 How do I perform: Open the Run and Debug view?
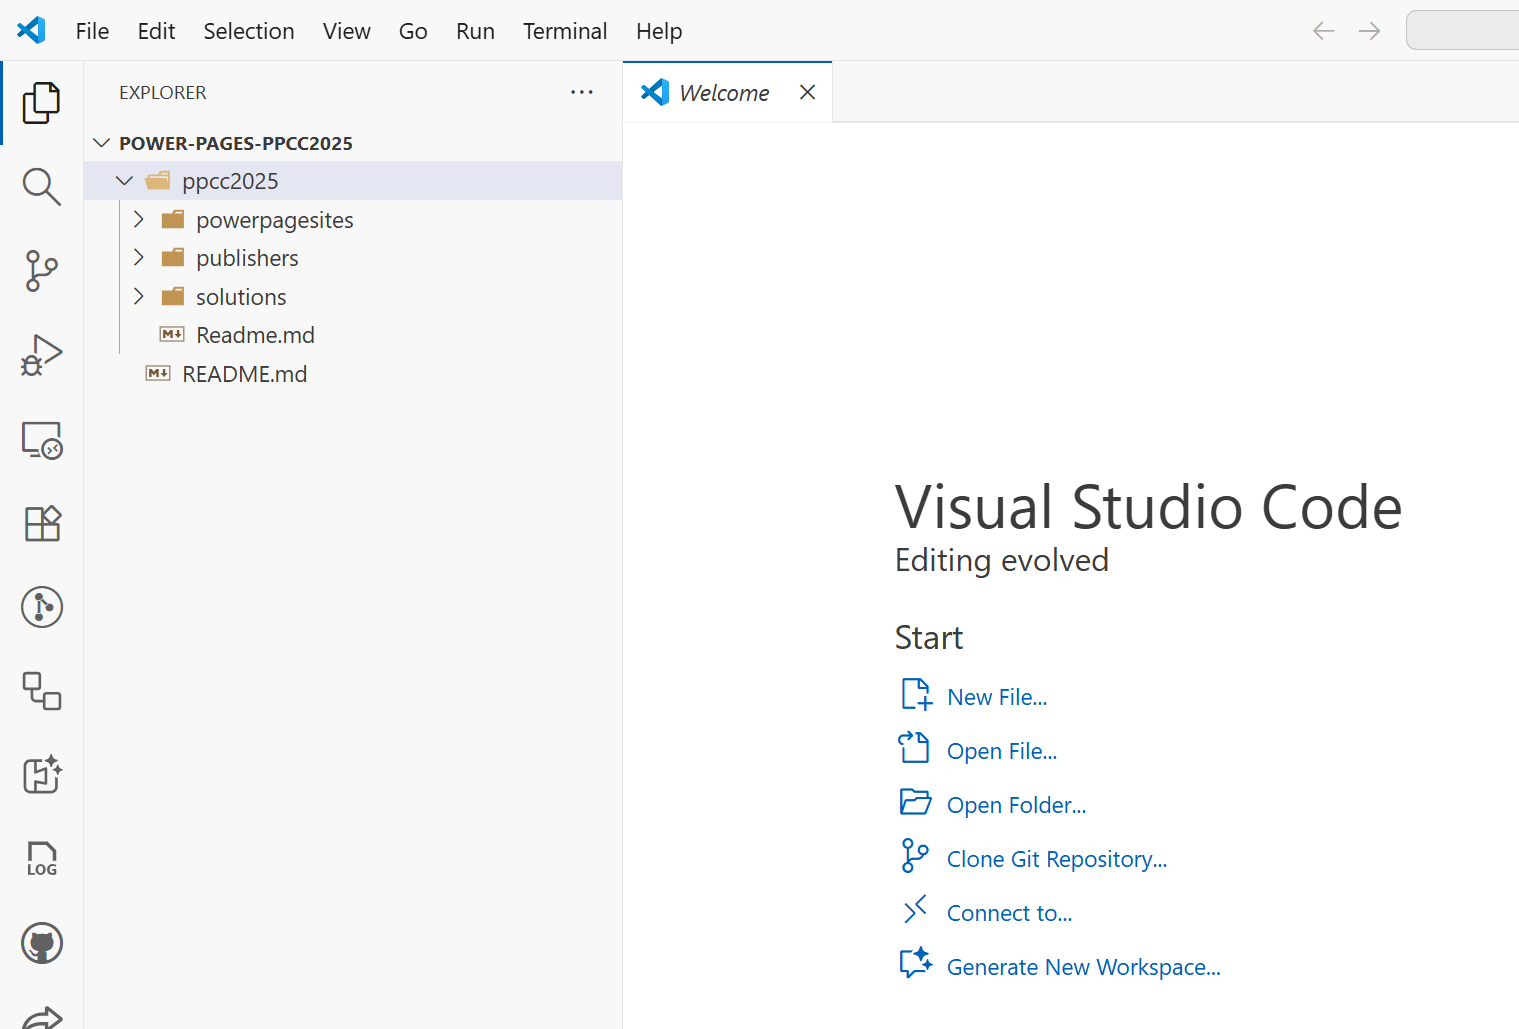41,354
